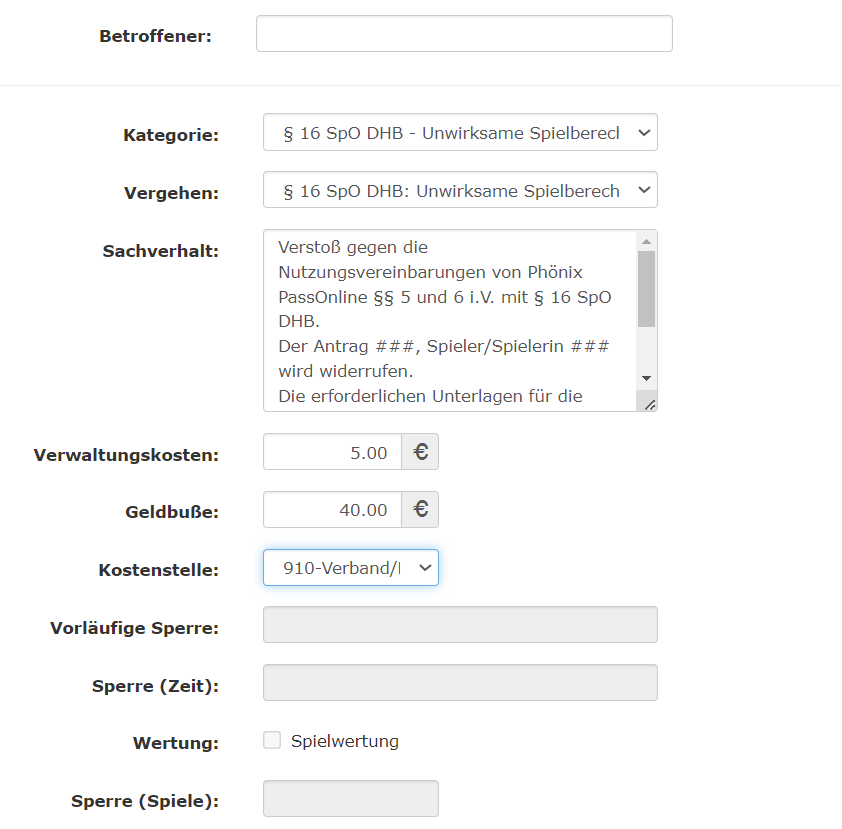Image resolution: width=842 pixels, height=829 pixels.
Task: Focus the Verwaltungskosten amount field
Action: [x=332, y=452]
